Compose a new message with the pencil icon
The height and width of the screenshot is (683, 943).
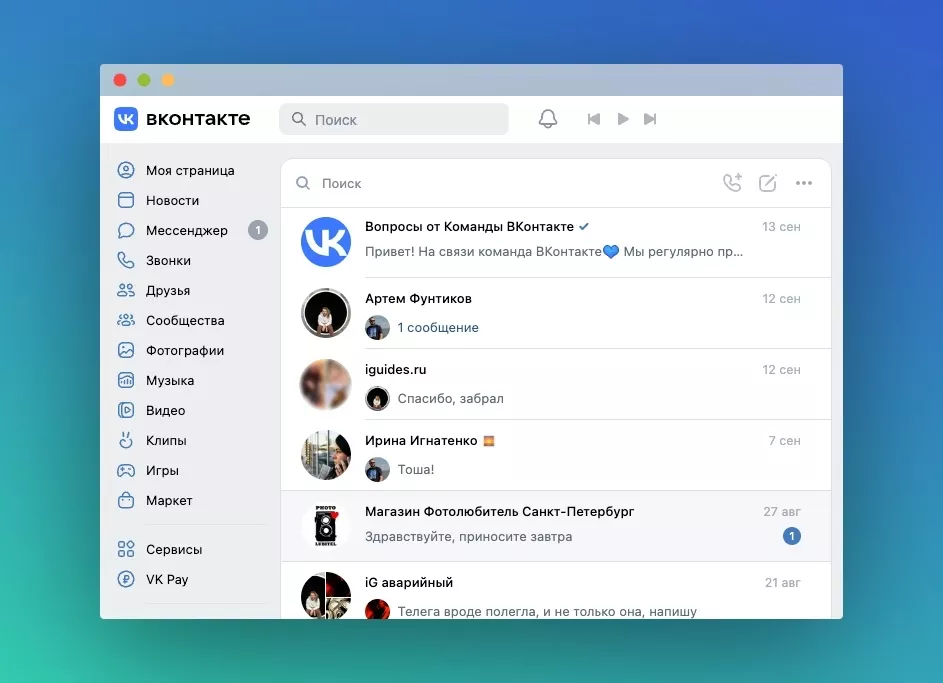pos(768,183)
